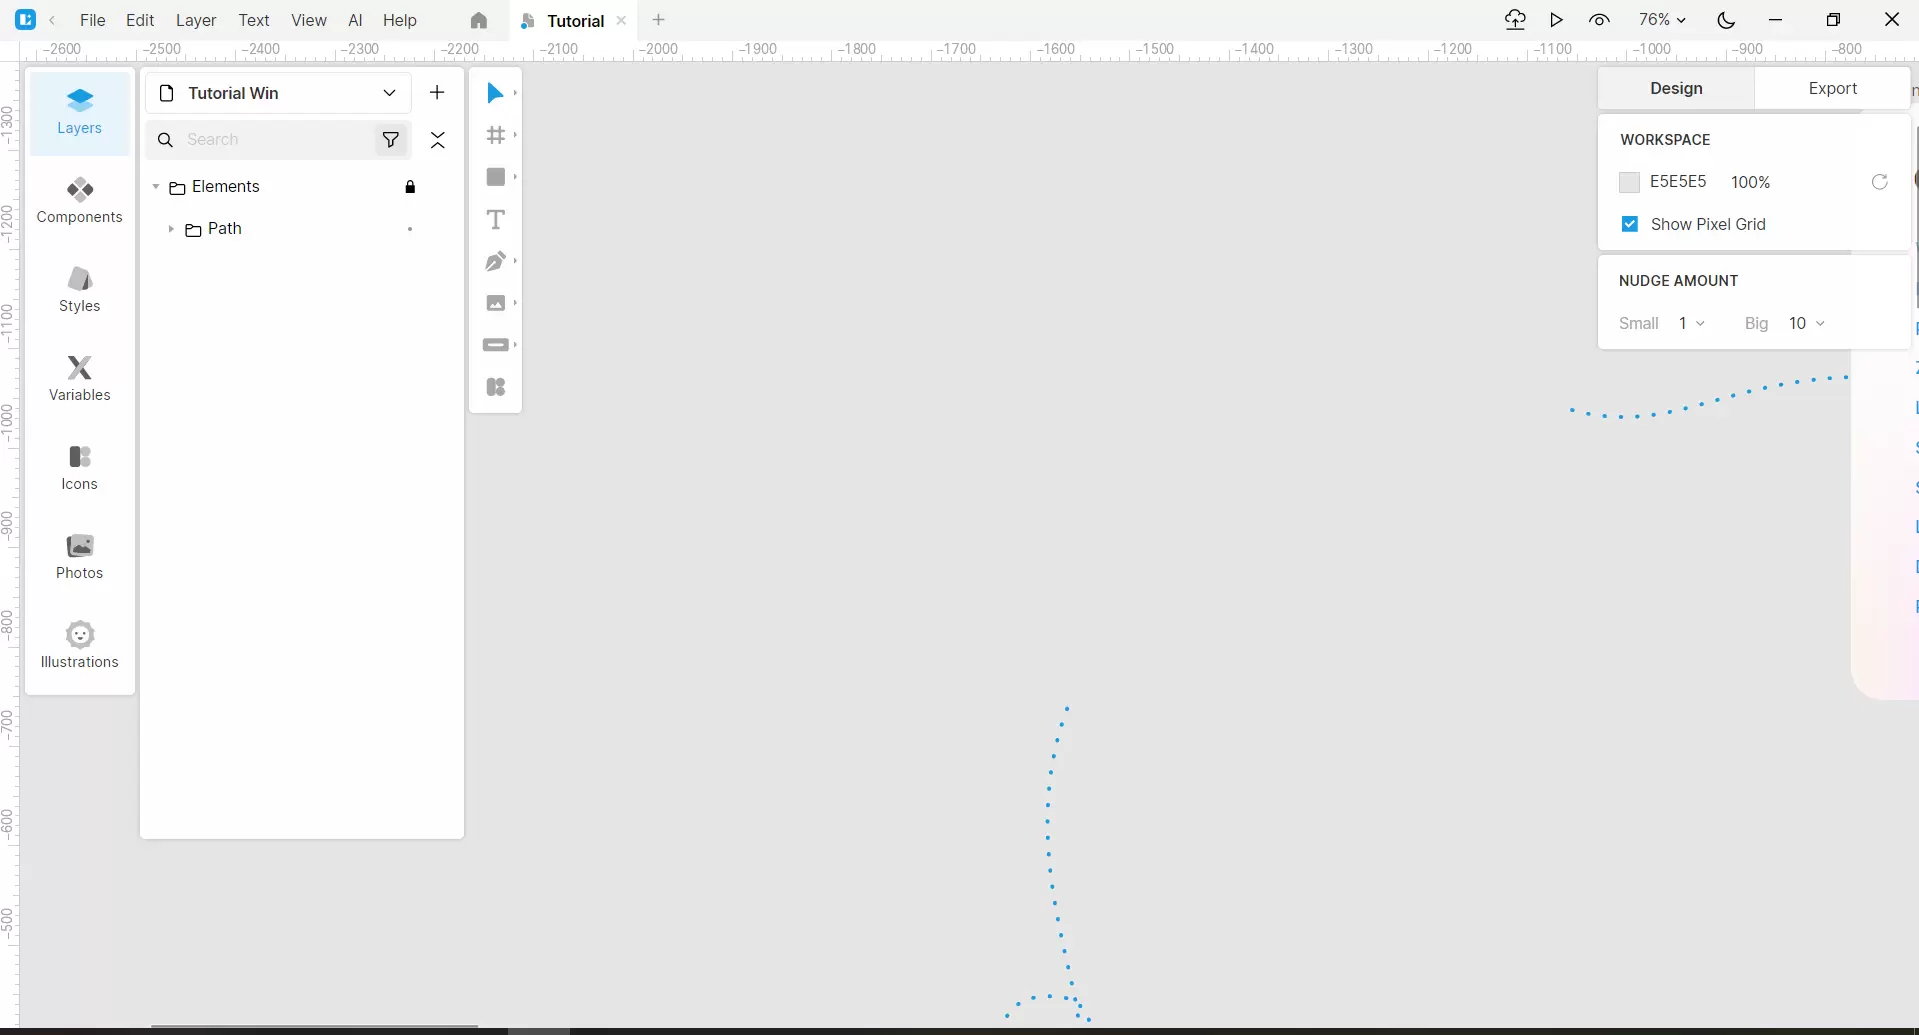Click the Home icon

479,20
